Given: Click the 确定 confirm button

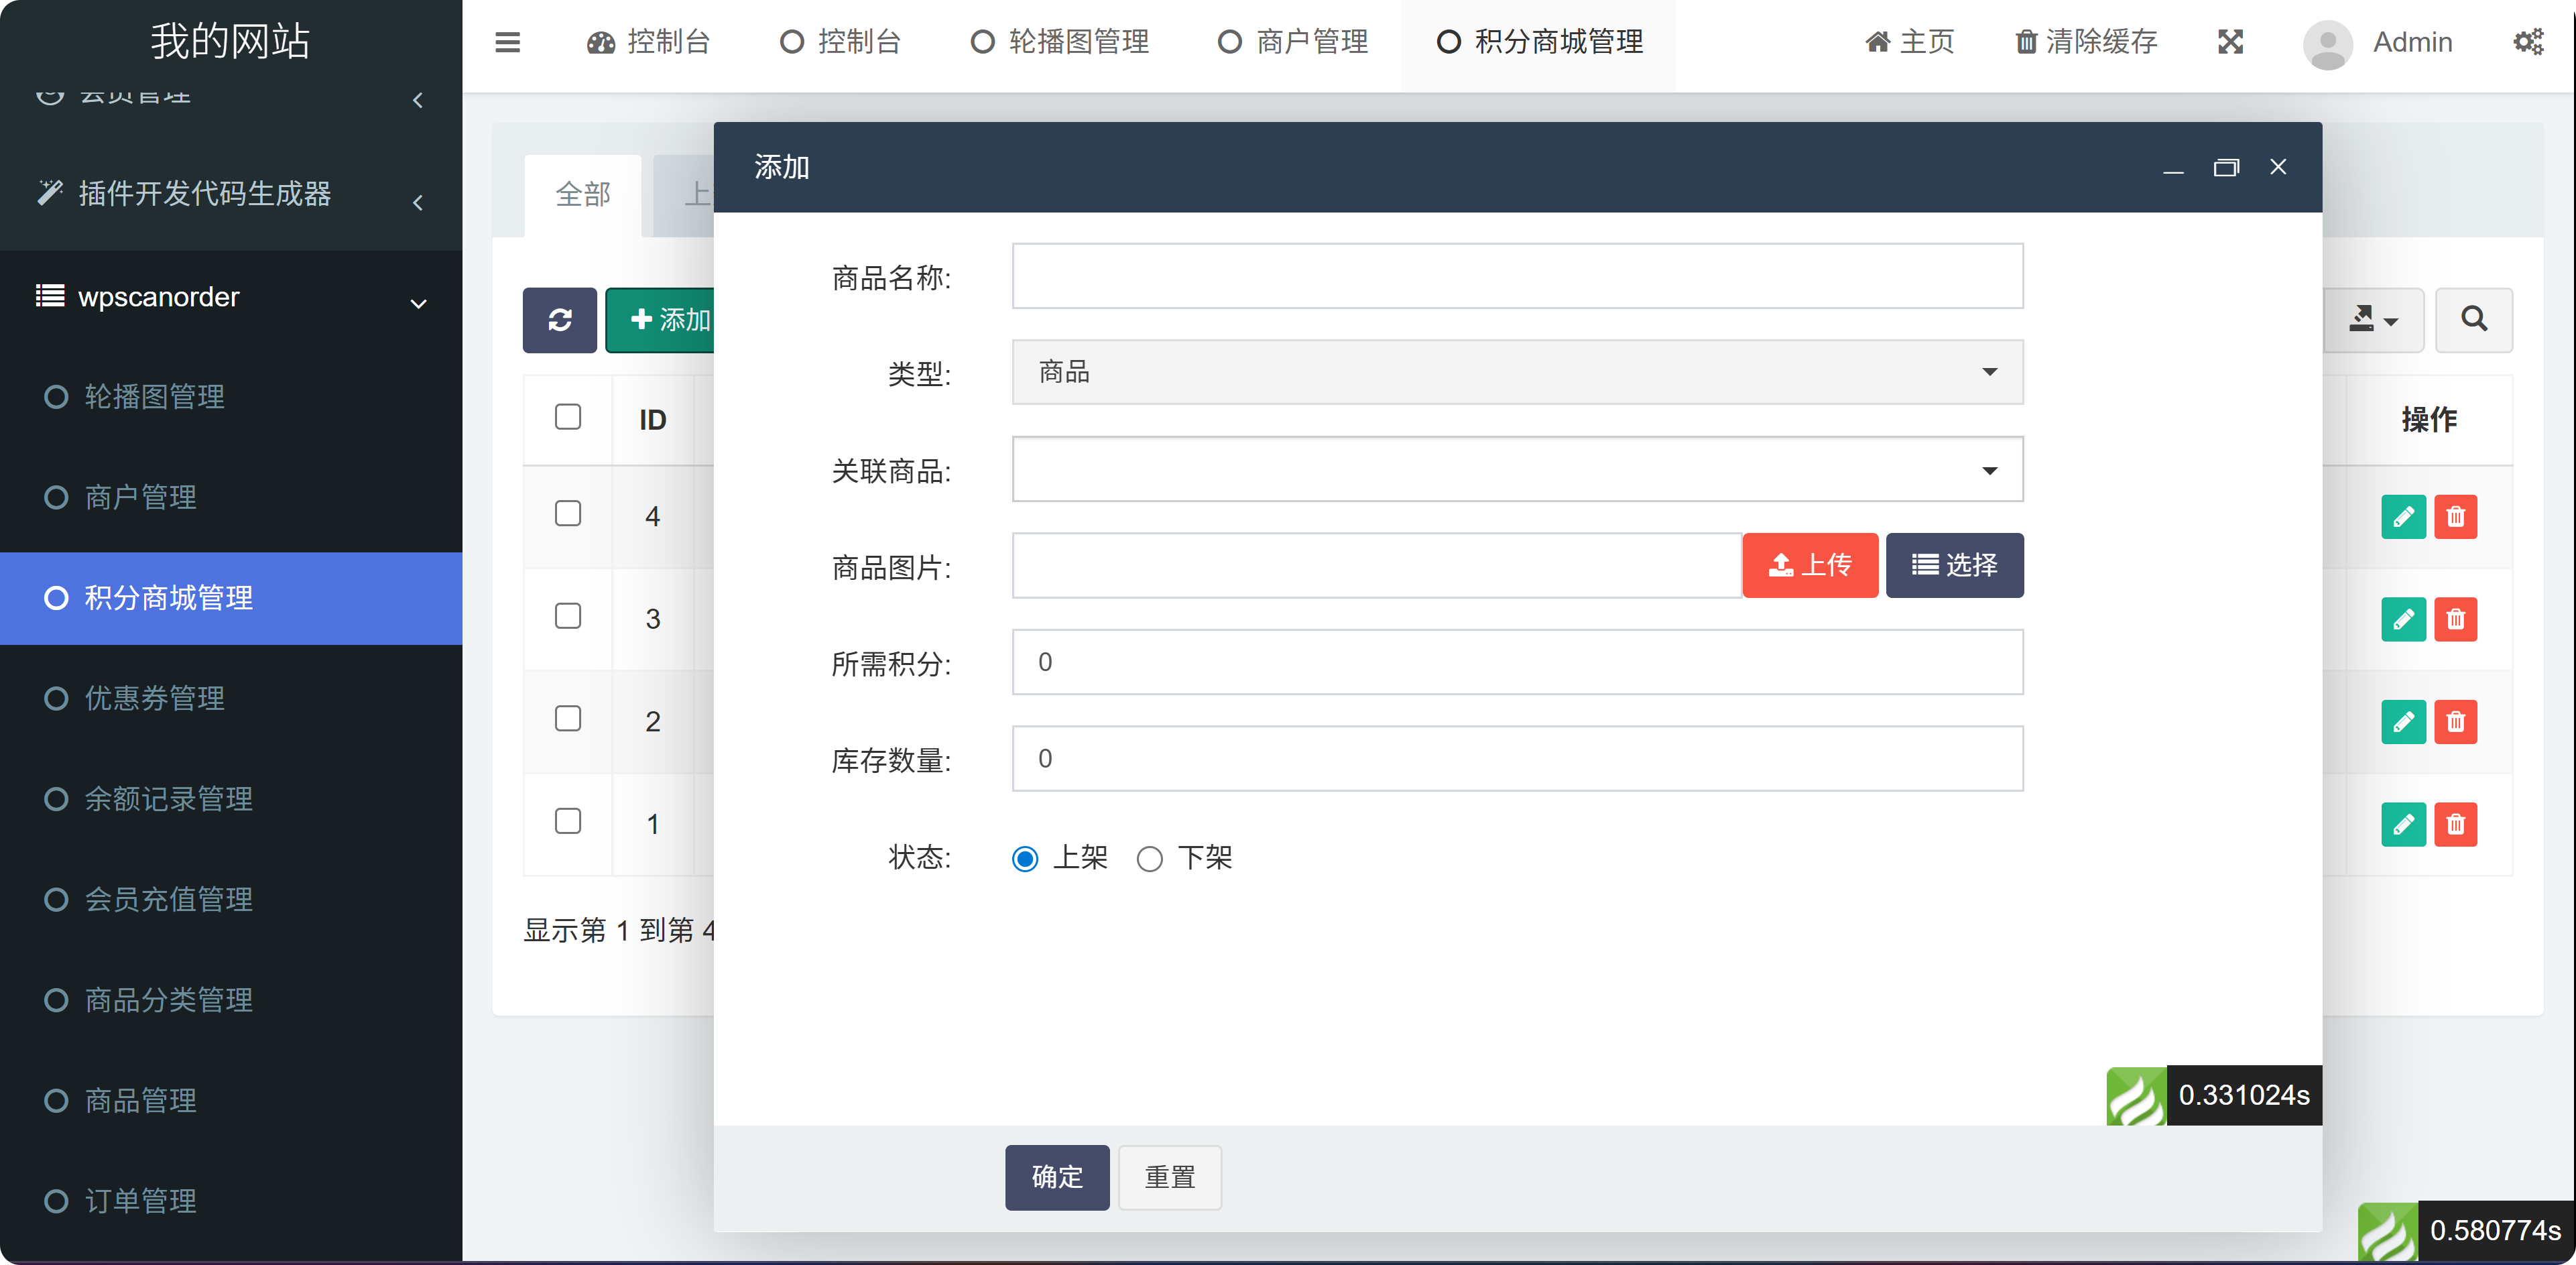Looking at the screenshot, I should 1056,1177.
